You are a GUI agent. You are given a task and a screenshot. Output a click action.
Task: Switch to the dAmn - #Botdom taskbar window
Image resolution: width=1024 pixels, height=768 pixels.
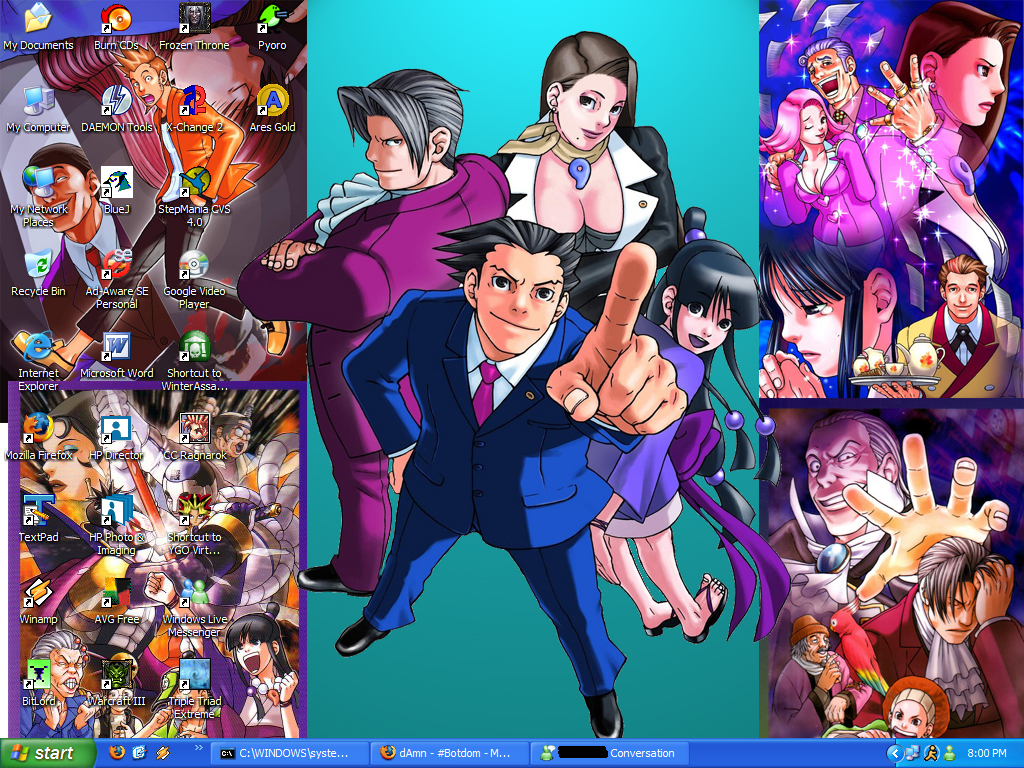point(449,753)
